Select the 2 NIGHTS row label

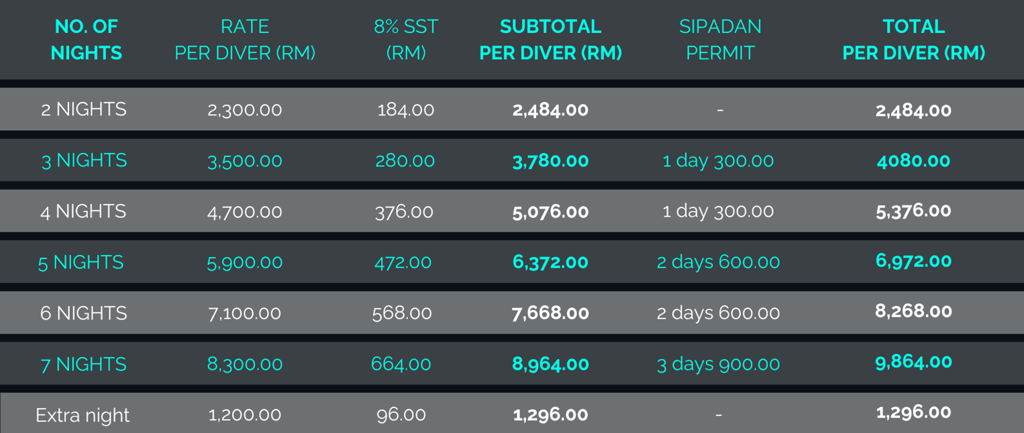coord(85,110)
